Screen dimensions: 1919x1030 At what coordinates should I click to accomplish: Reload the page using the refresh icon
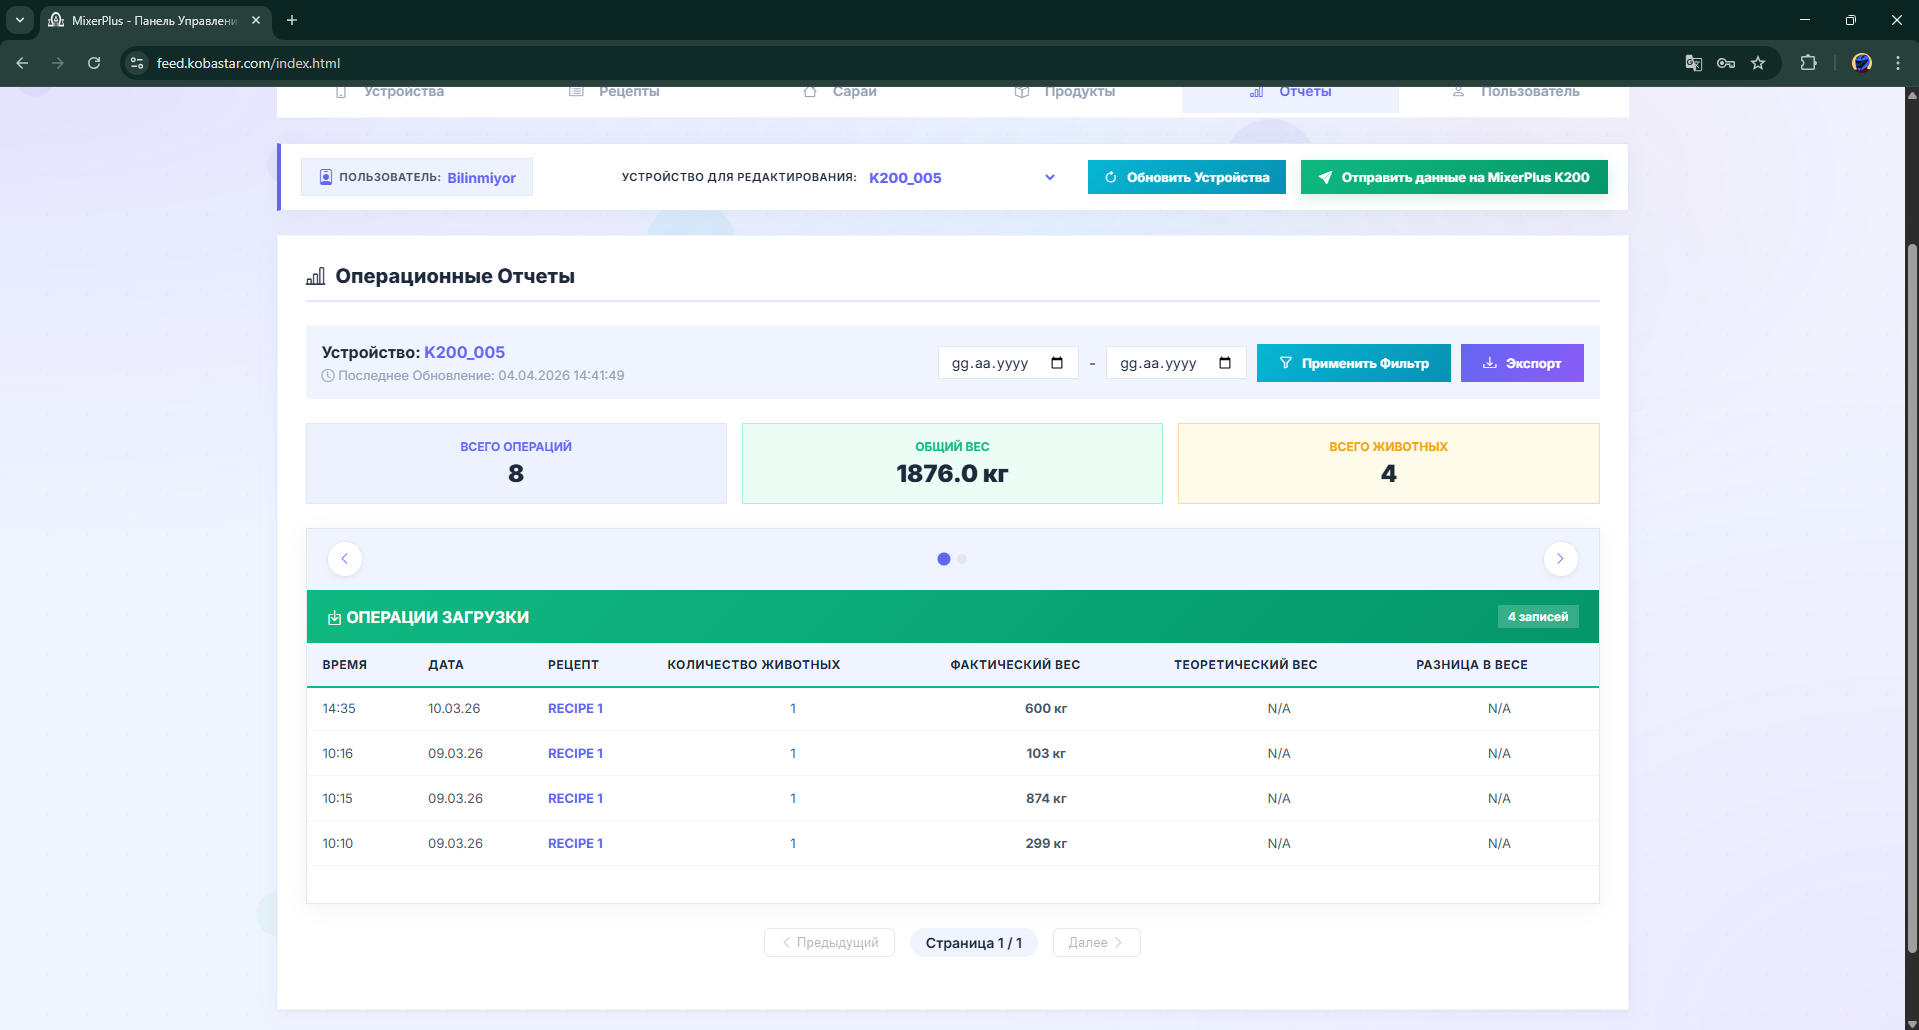click(94, 63)
